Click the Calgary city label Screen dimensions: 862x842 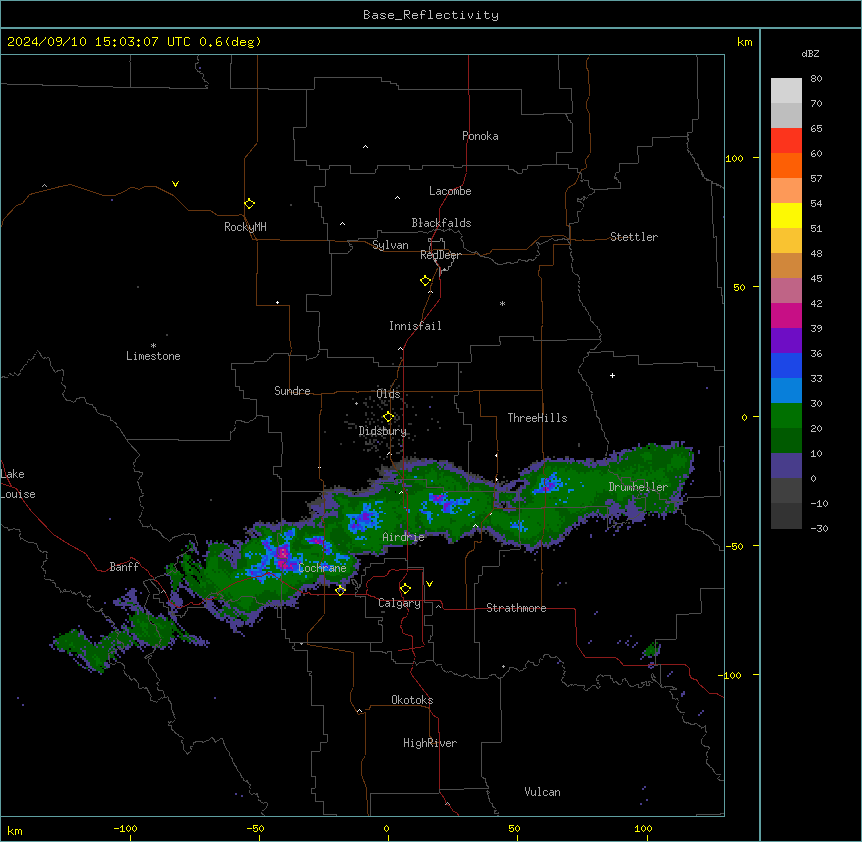pyautogui.click(x=399, y=603)
